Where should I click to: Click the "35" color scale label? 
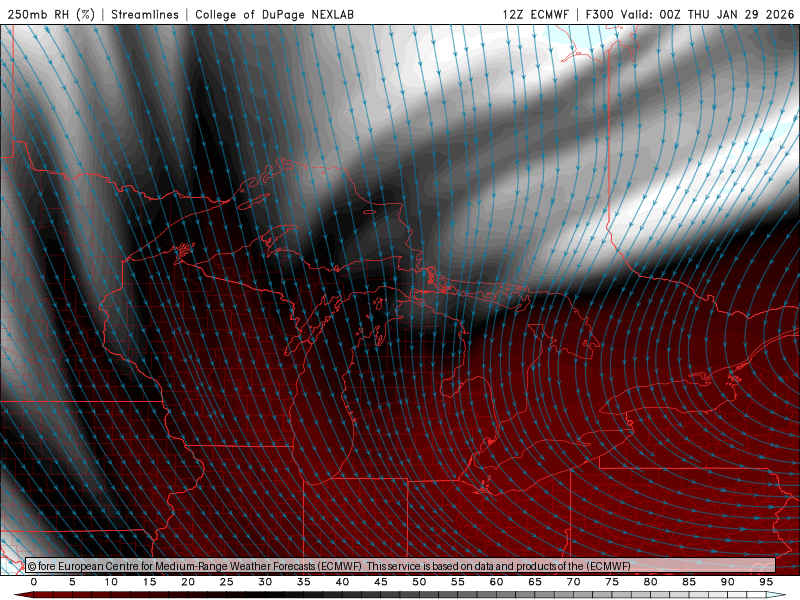[x=304, y=582]
